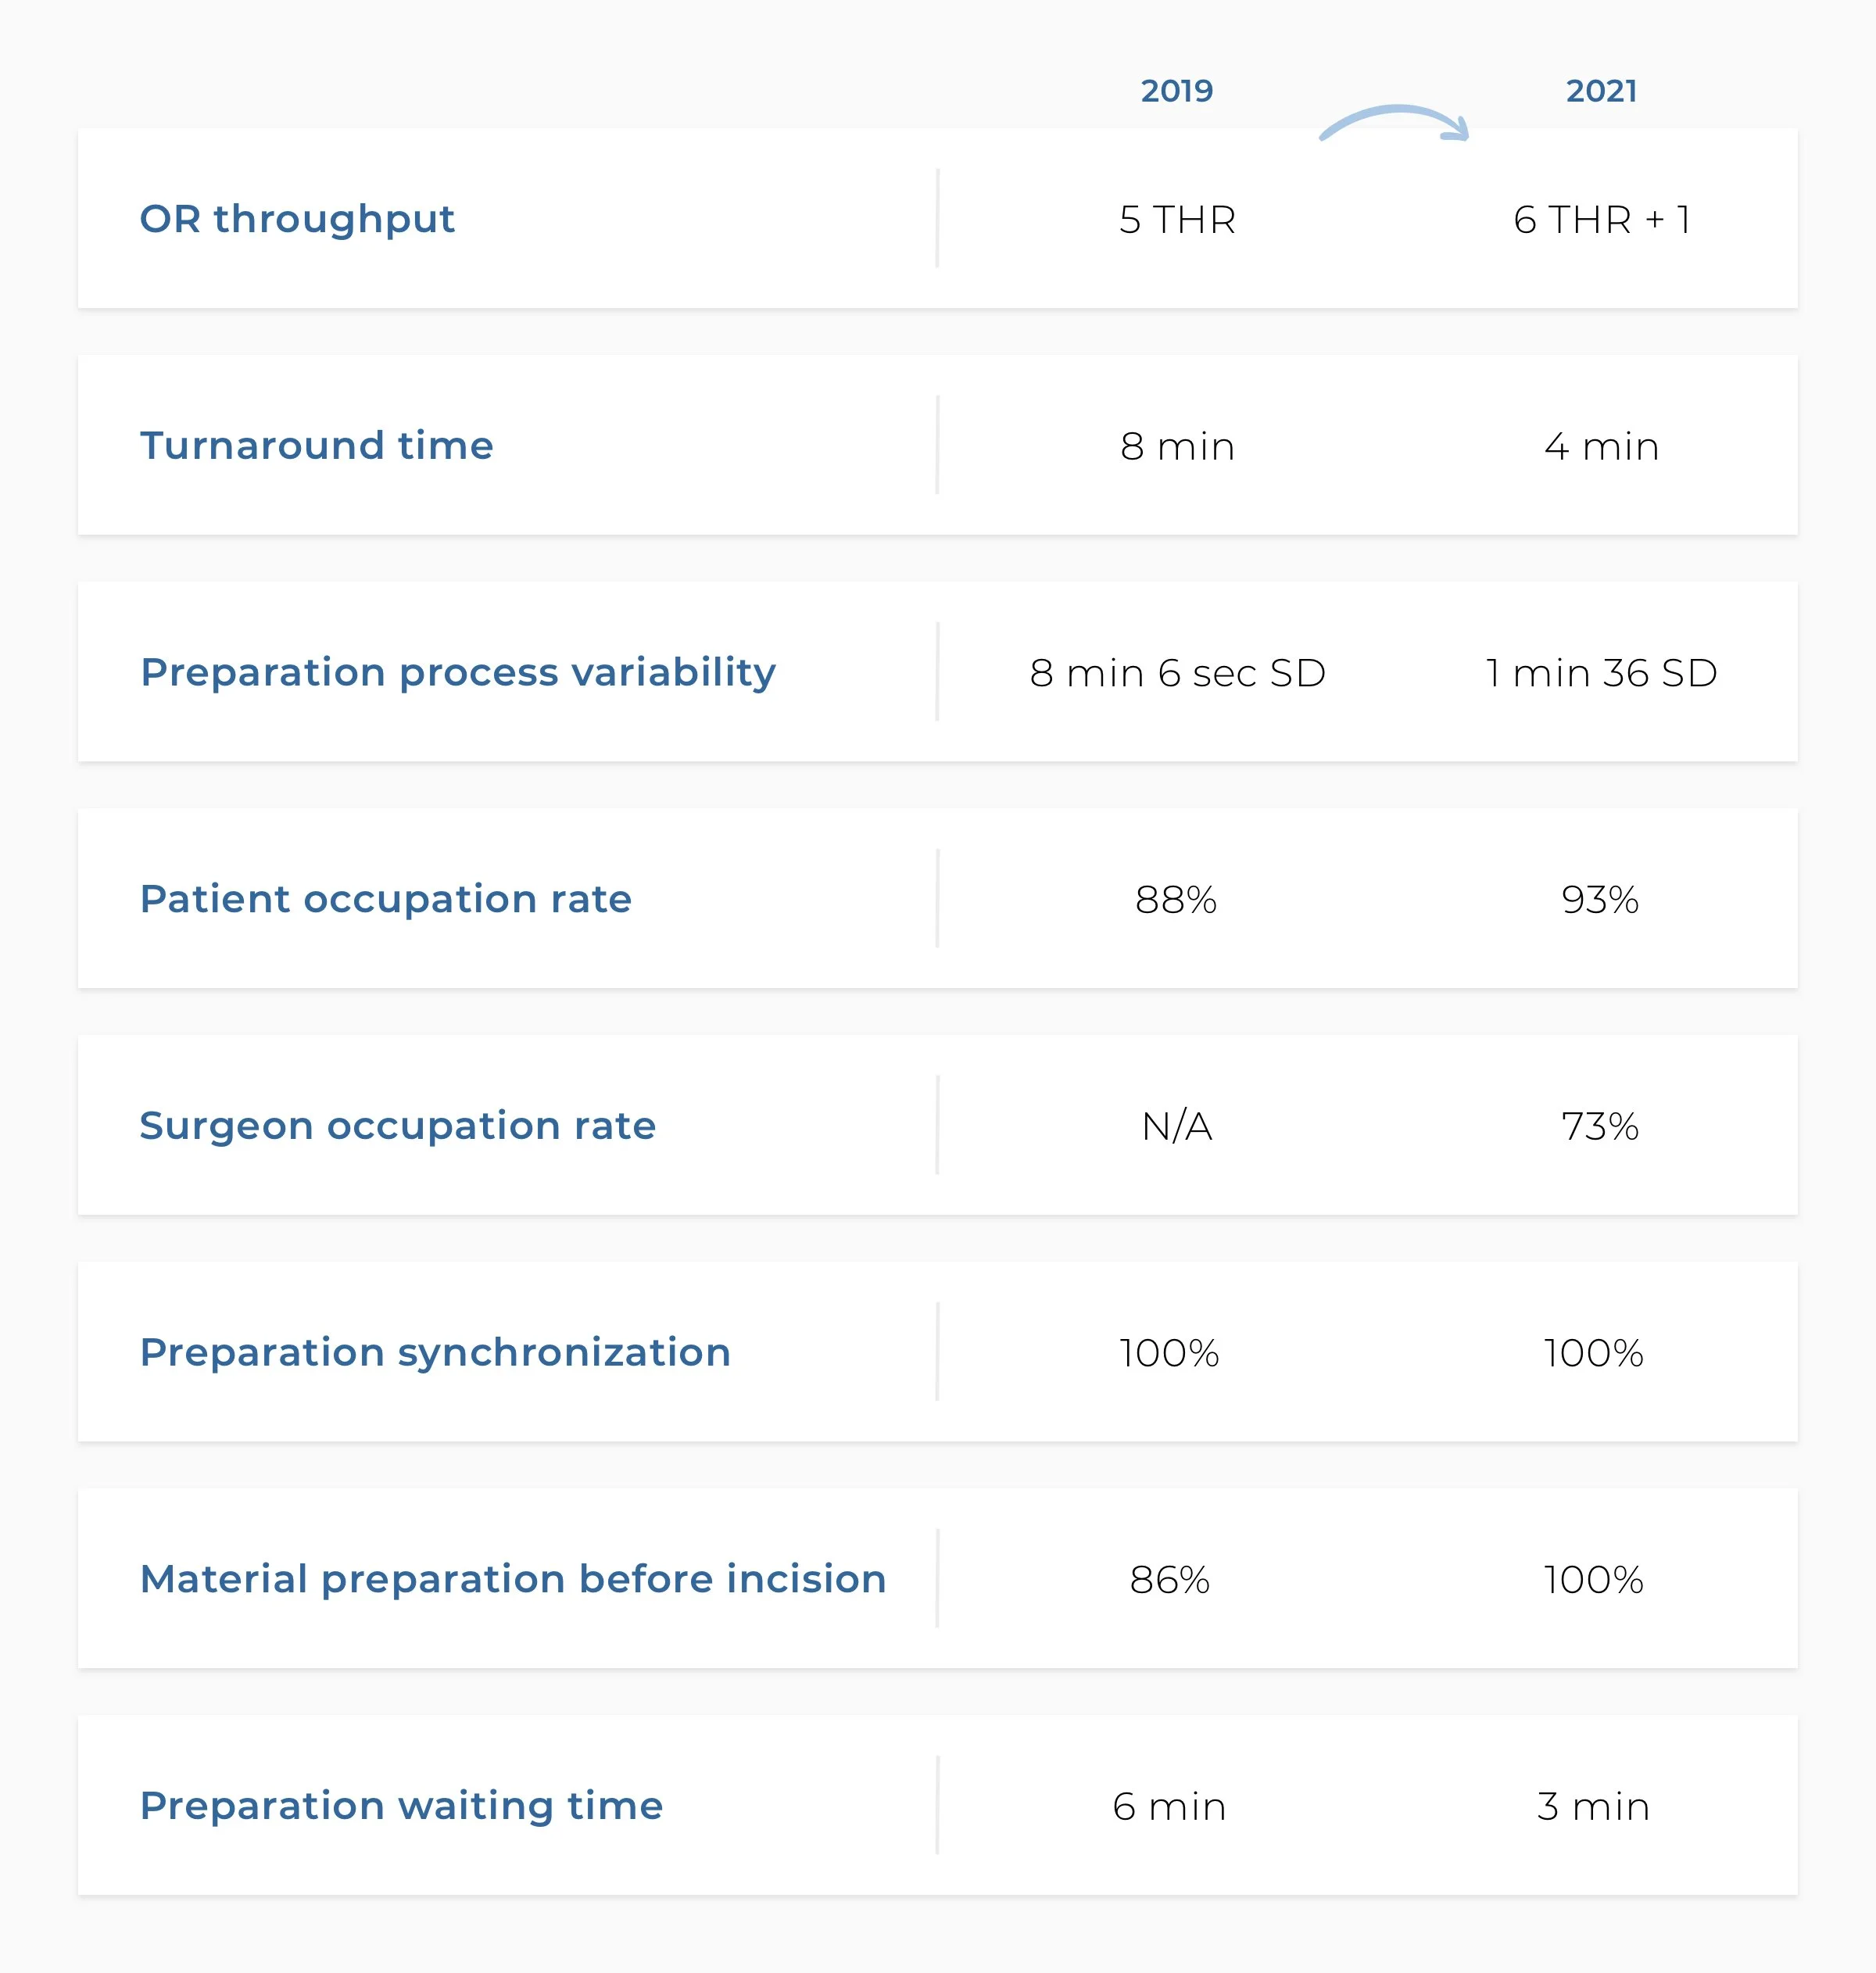Click the 5 THR value
Viewport: 1876px width, 1973px height.
pos(1177,220)
